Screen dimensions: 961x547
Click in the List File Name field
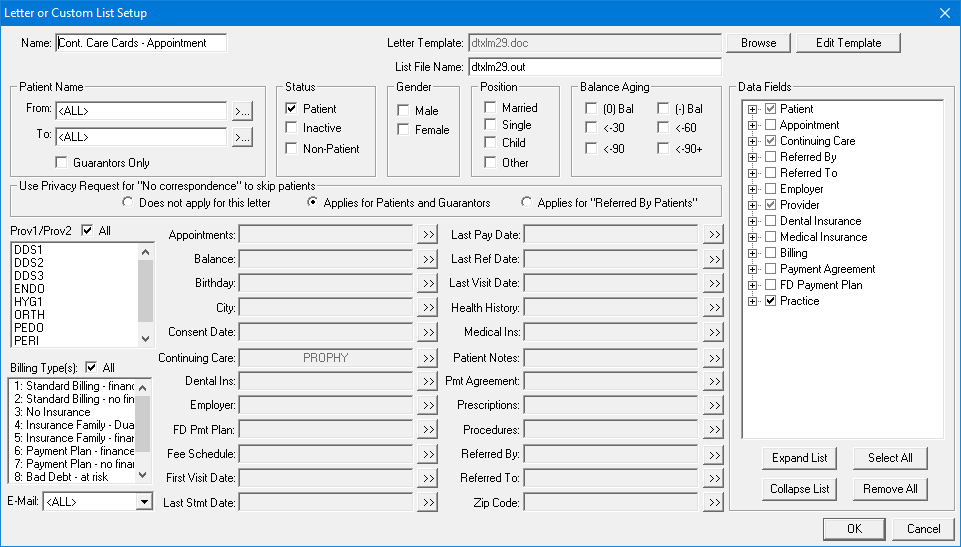tap(594, 68)
